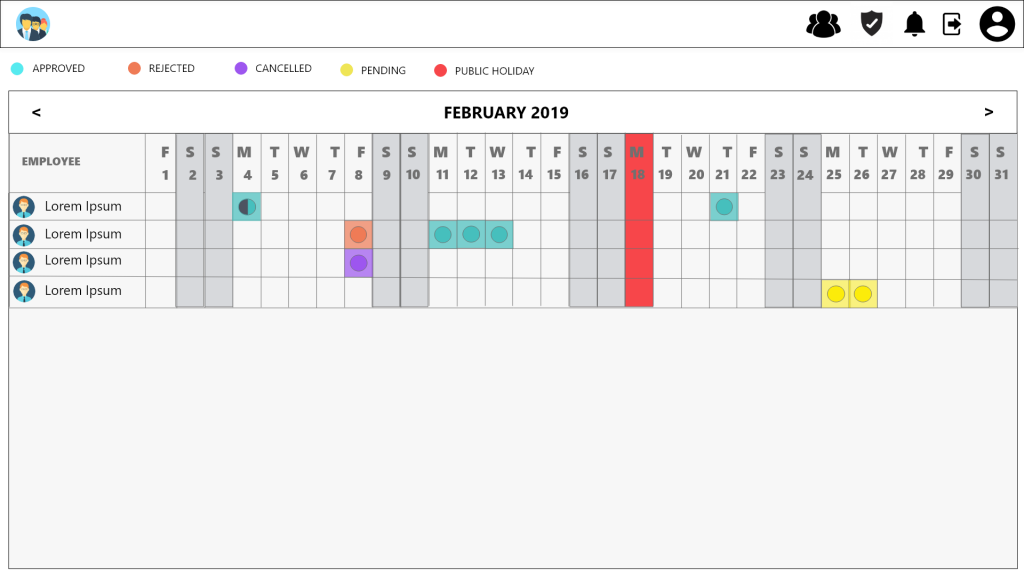Viewport: 1024px width, 576px height.
Task: Open the notifications bell
Action: (914, 24)
